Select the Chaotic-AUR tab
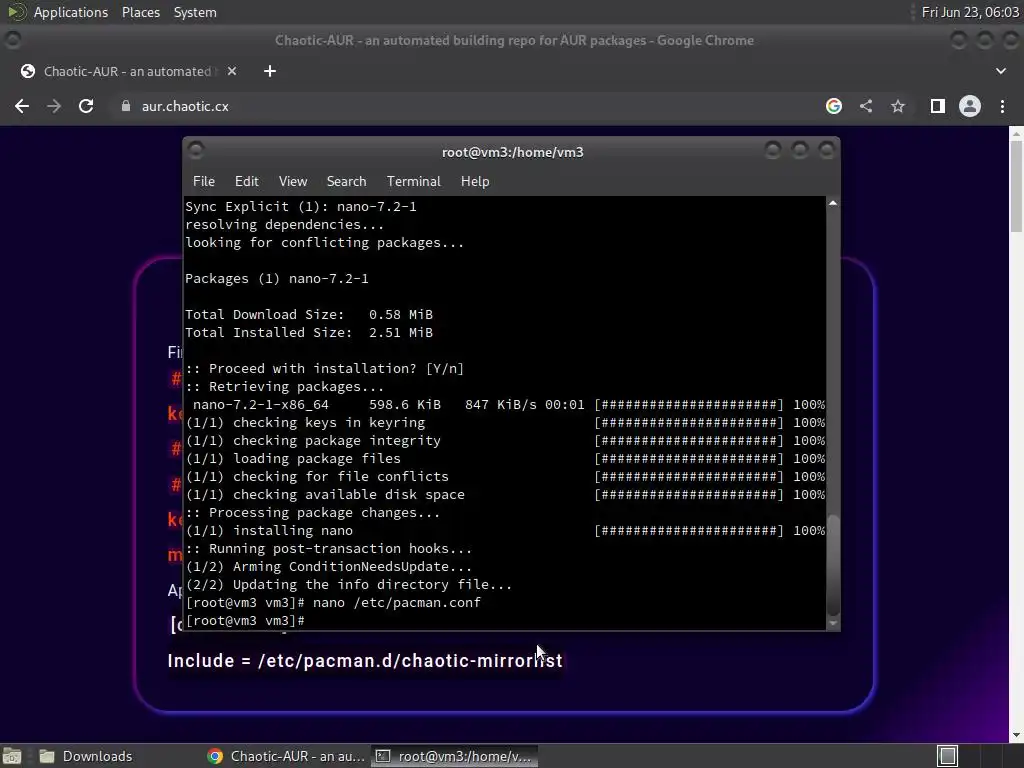The image size is (1024, 768). point(127,71)
